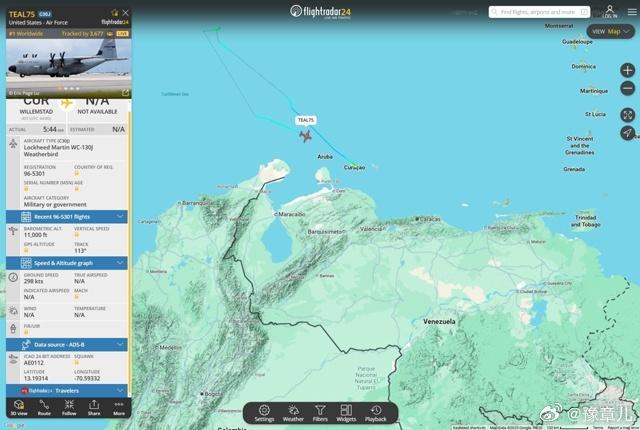Expand Speed & Altitude graph section
This screenshot has width=640, height=430.
67,263
